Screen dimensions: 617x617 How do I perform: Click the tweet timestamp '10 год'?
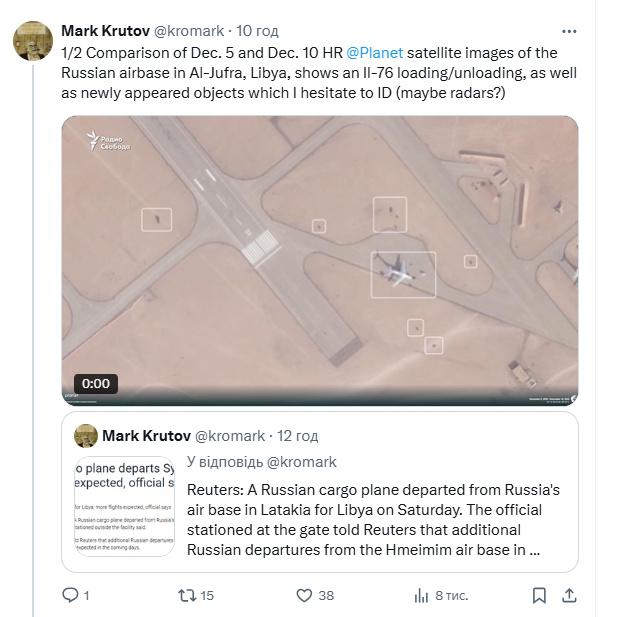point(258,31)
